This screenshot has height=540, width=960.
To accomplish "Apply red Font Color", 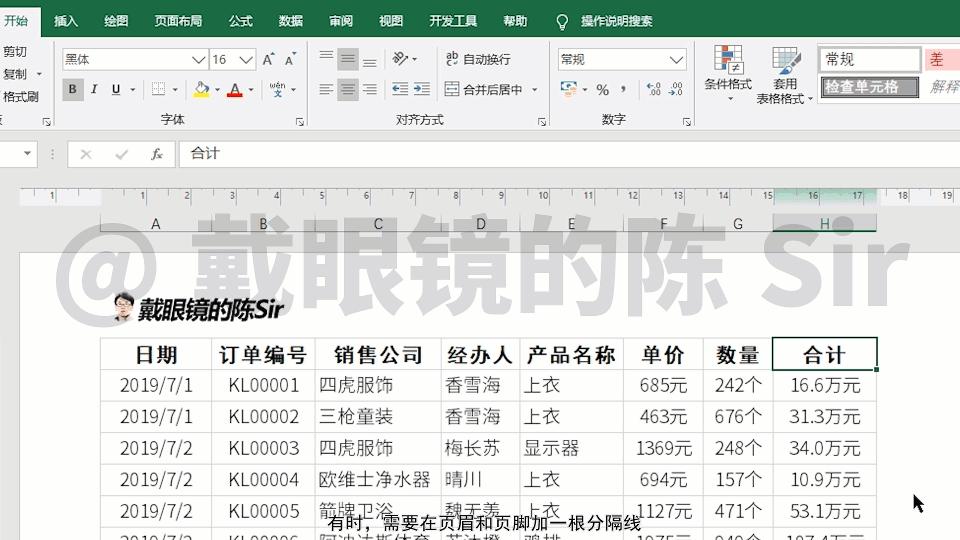I will pyautogui.click(x=234, y=89).
